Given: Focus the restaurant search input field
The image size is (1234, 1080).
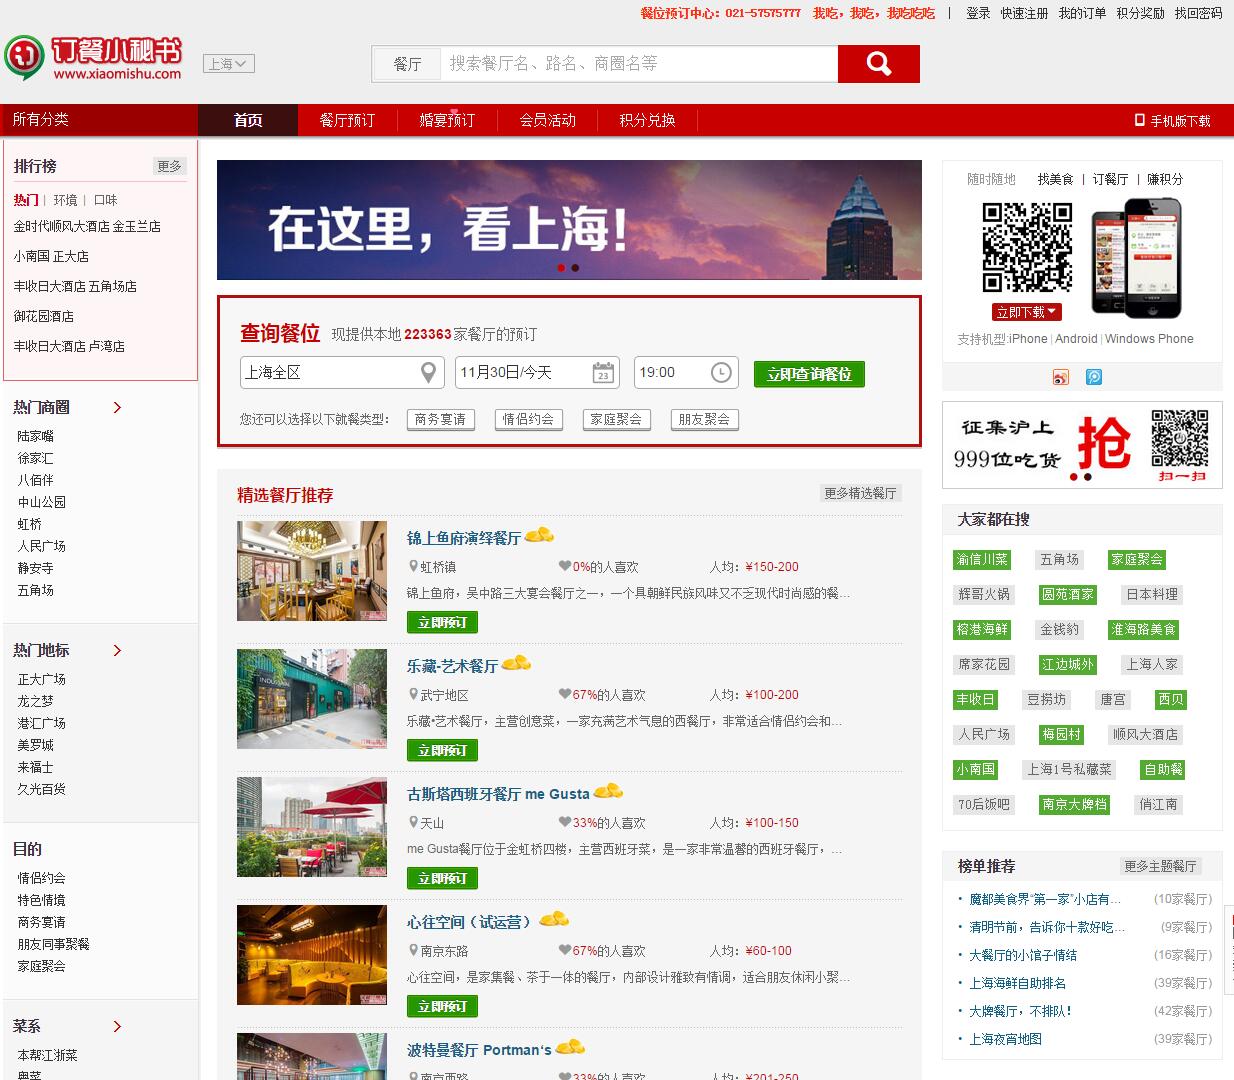Looking at the screenshot, I should [x=639, y=64].
